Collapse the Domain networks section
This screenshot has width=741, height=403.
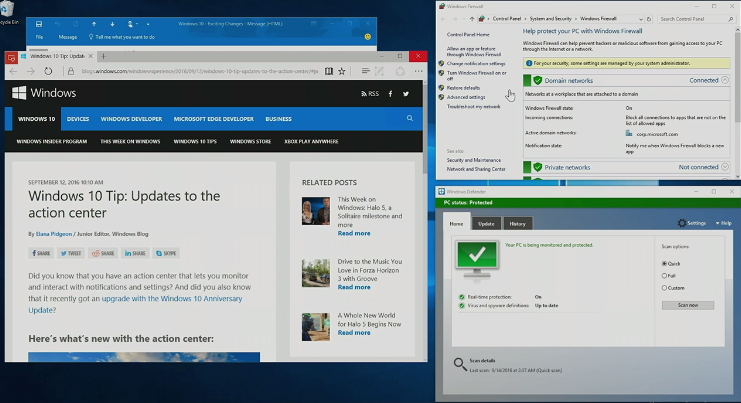[x=725, y=80]
